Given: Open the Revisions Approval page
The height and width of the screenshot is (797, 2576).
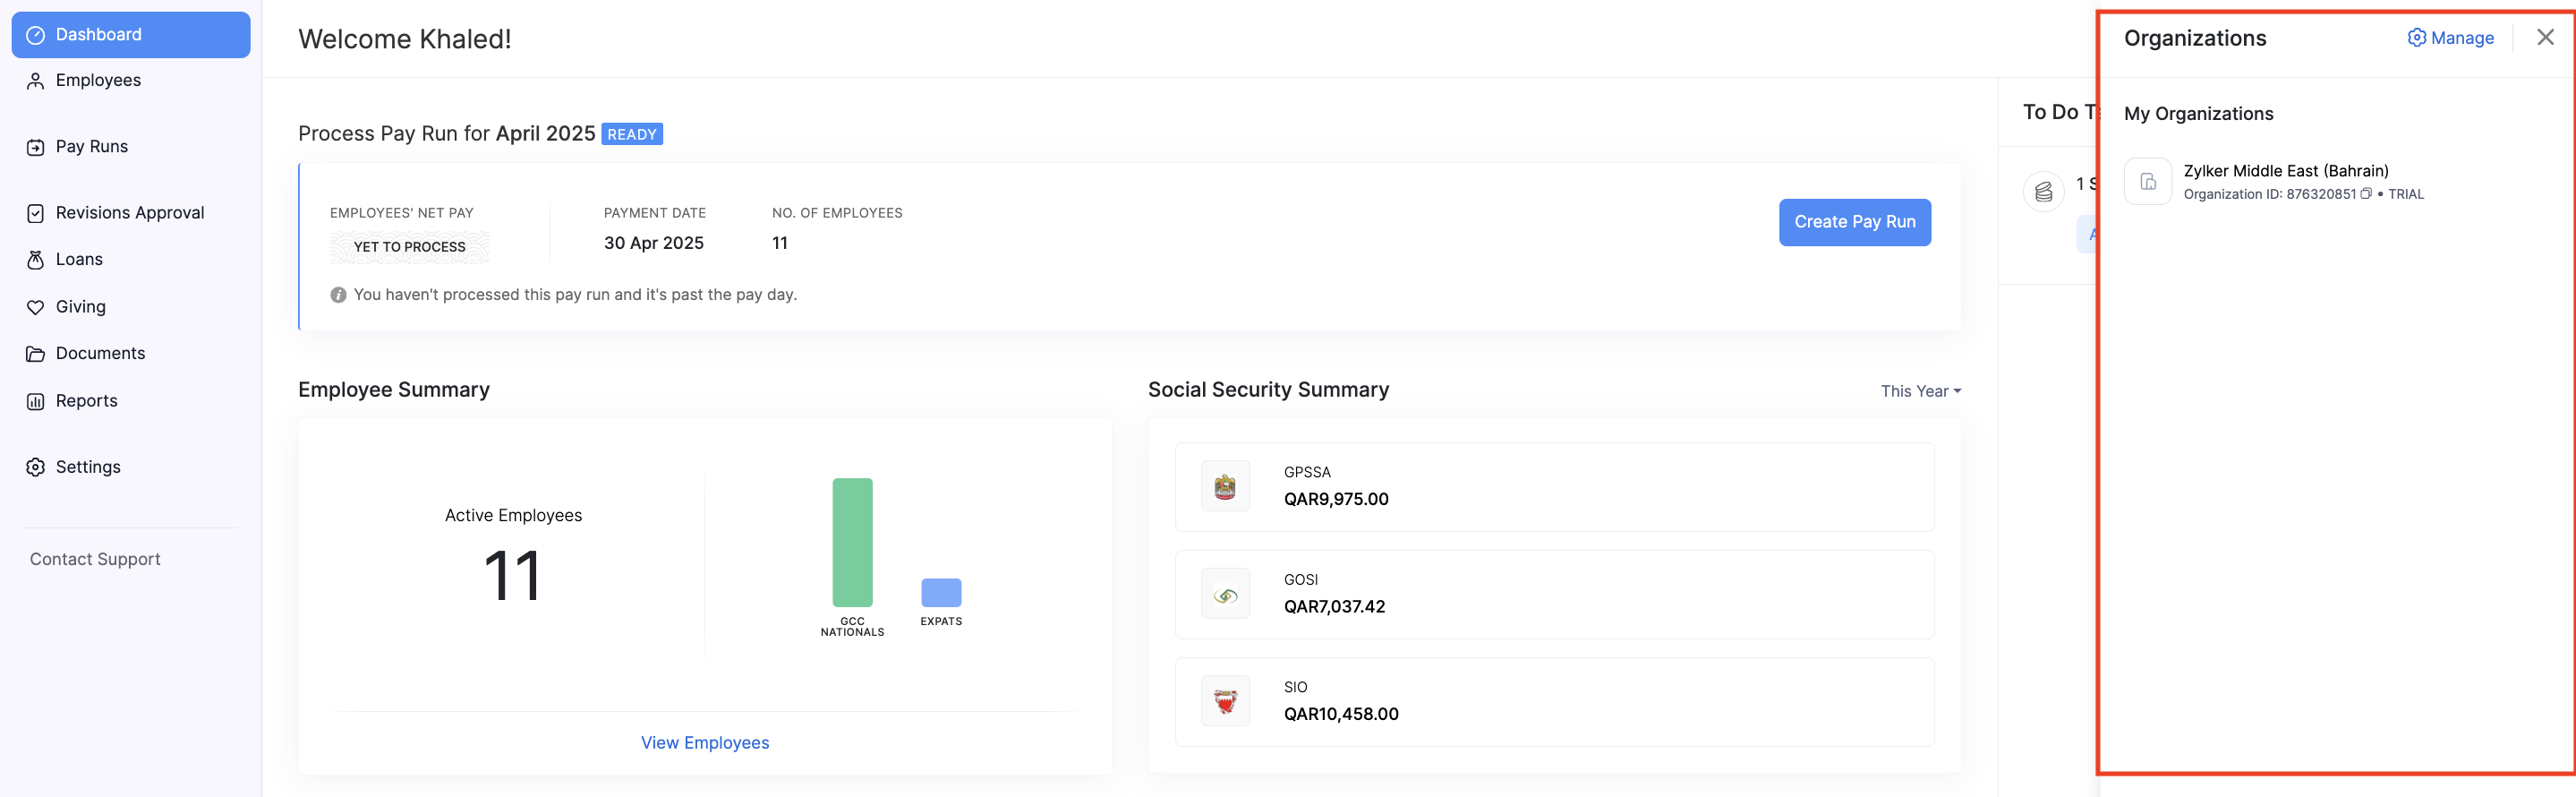Looking at the screenshot, I should click(129, 213).
